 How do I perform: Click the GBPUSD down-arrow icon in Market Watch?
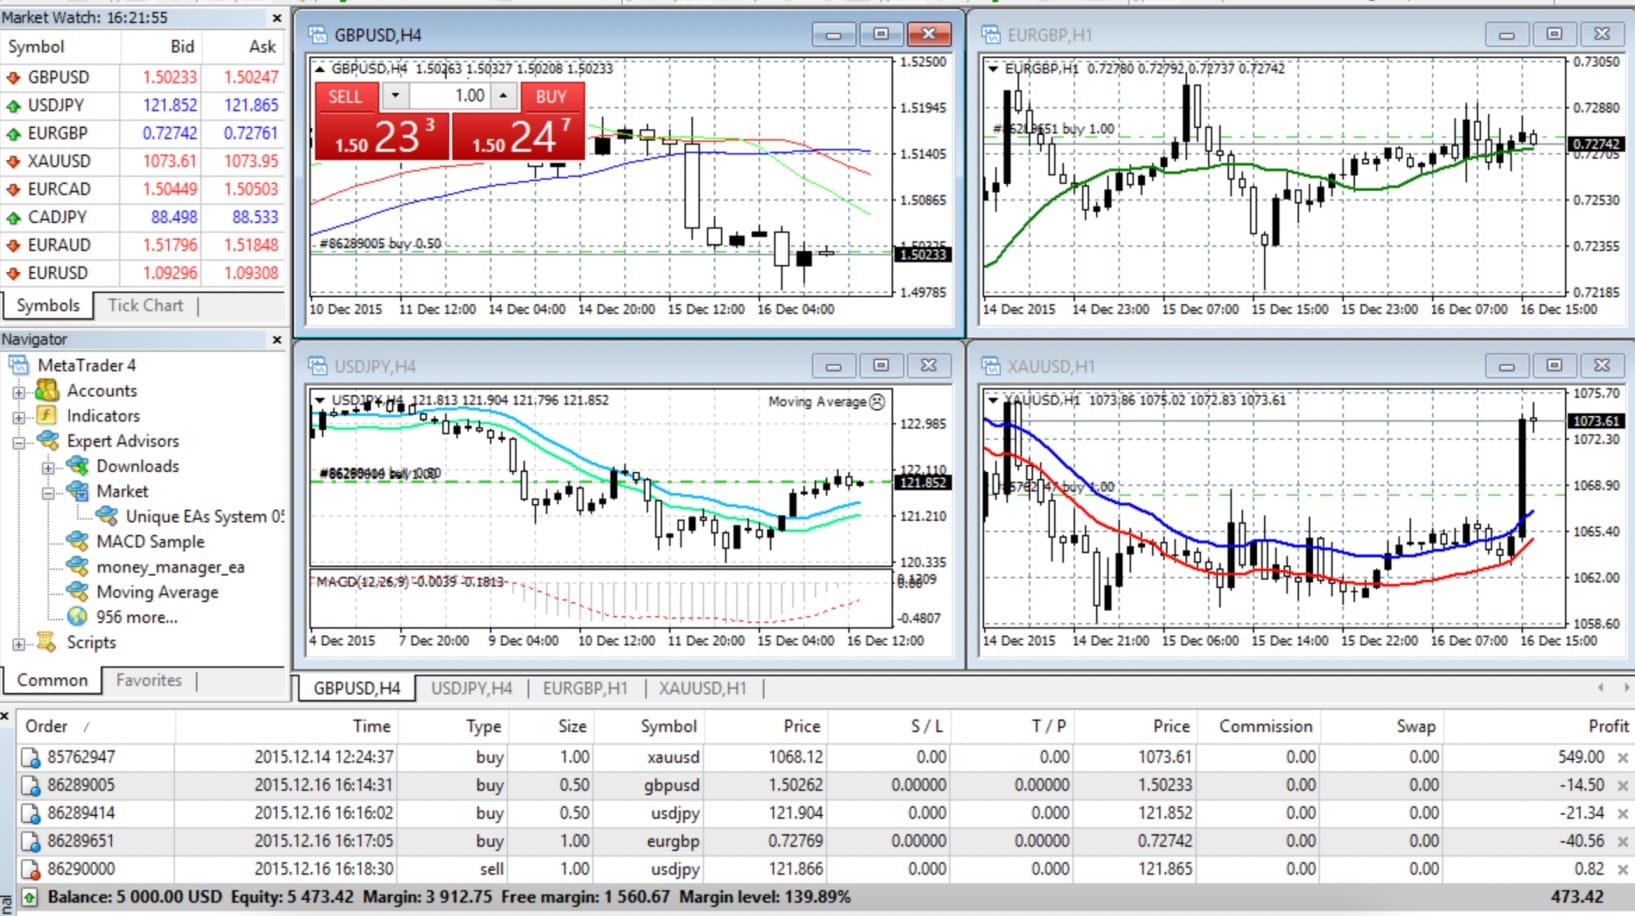(x=14, y=77)
